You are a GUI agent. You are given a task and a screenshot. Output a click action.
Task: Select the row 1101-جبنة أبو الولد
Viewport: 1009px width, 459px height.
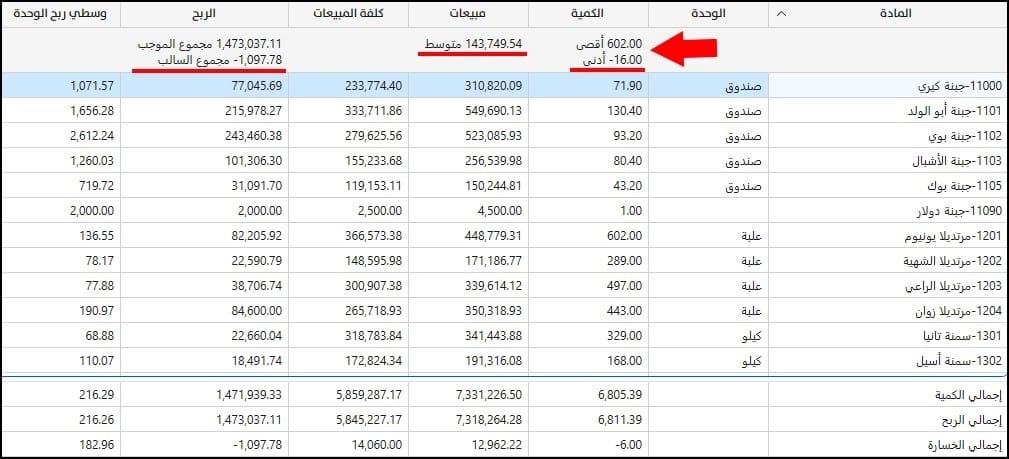504,111
